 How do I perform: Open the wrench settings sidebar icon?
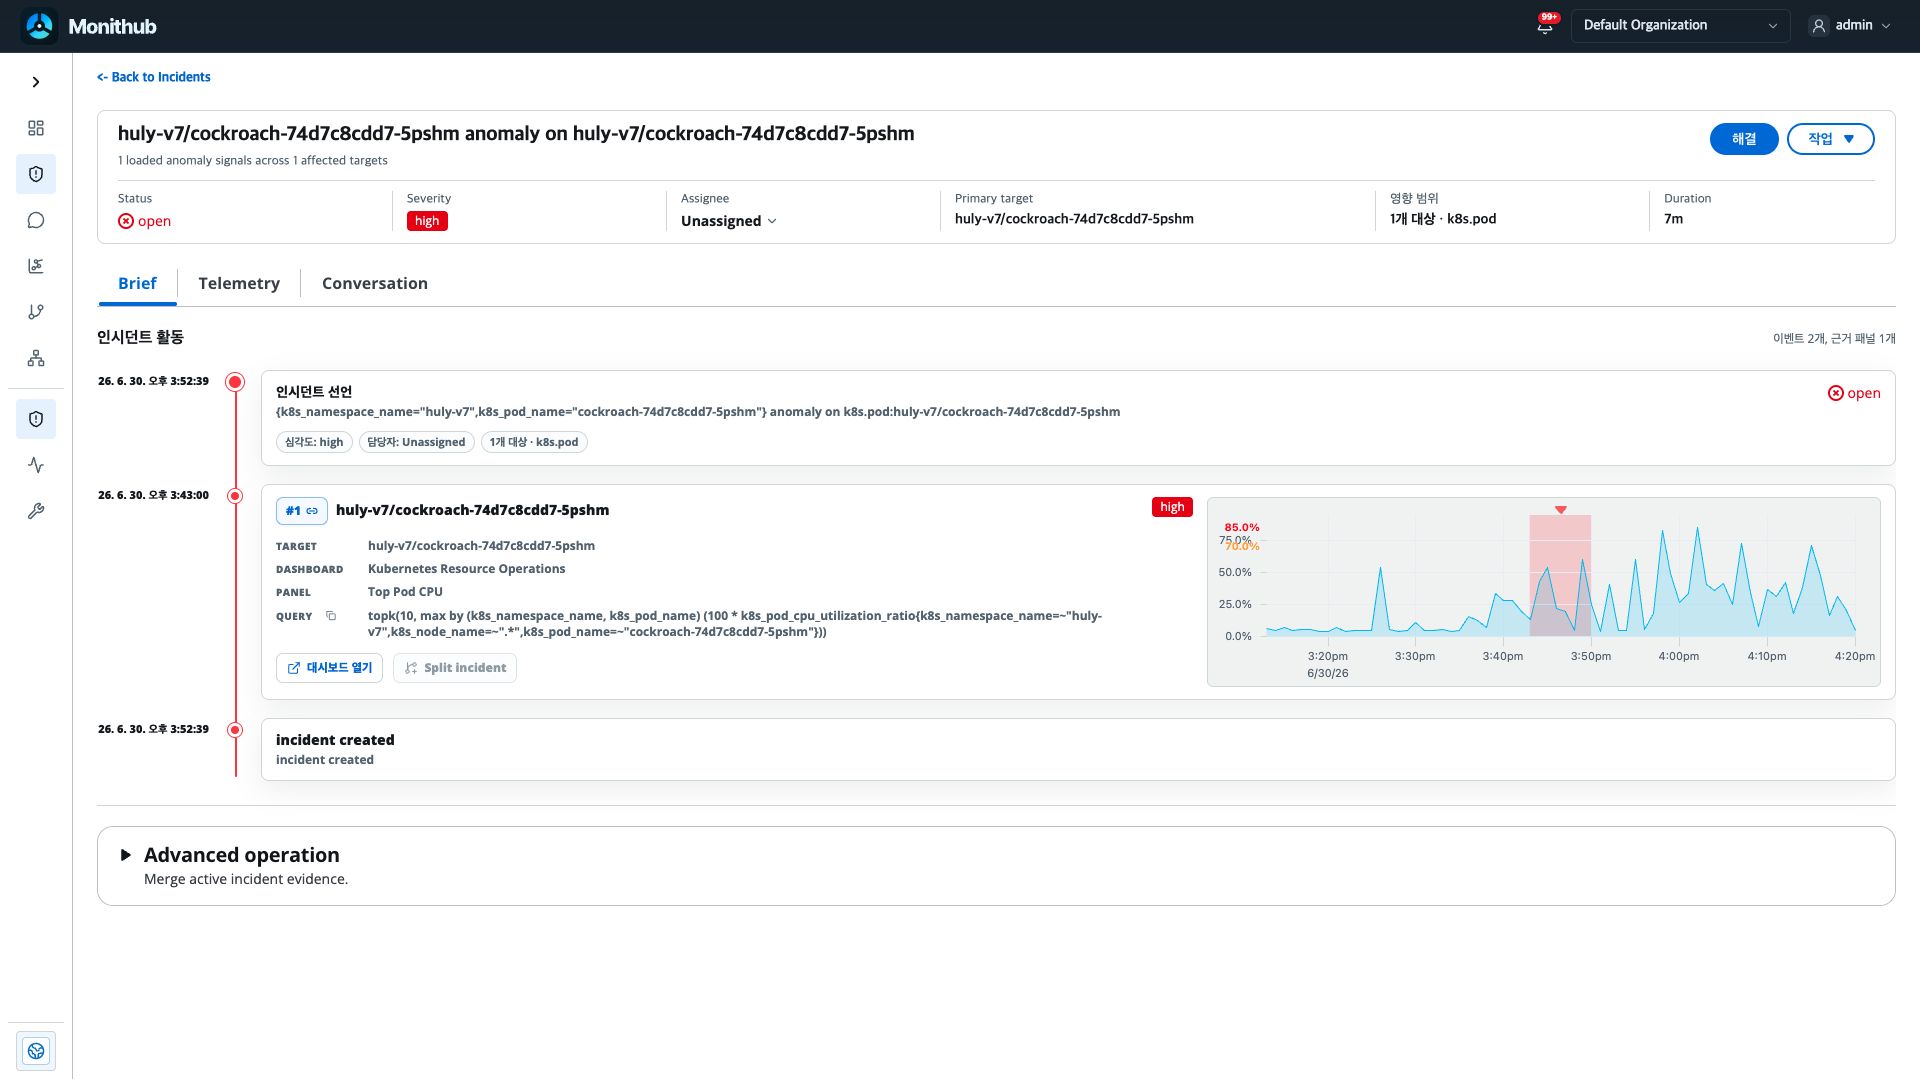[x=36, y=511]
